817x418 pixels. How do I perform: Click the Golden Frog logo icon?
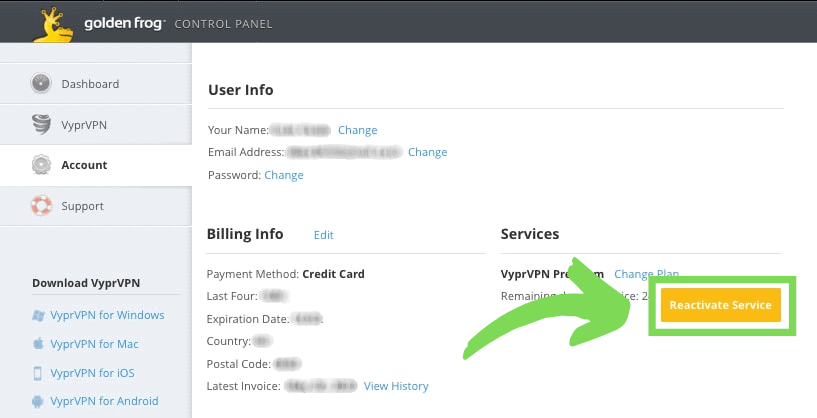click(53, 24)
